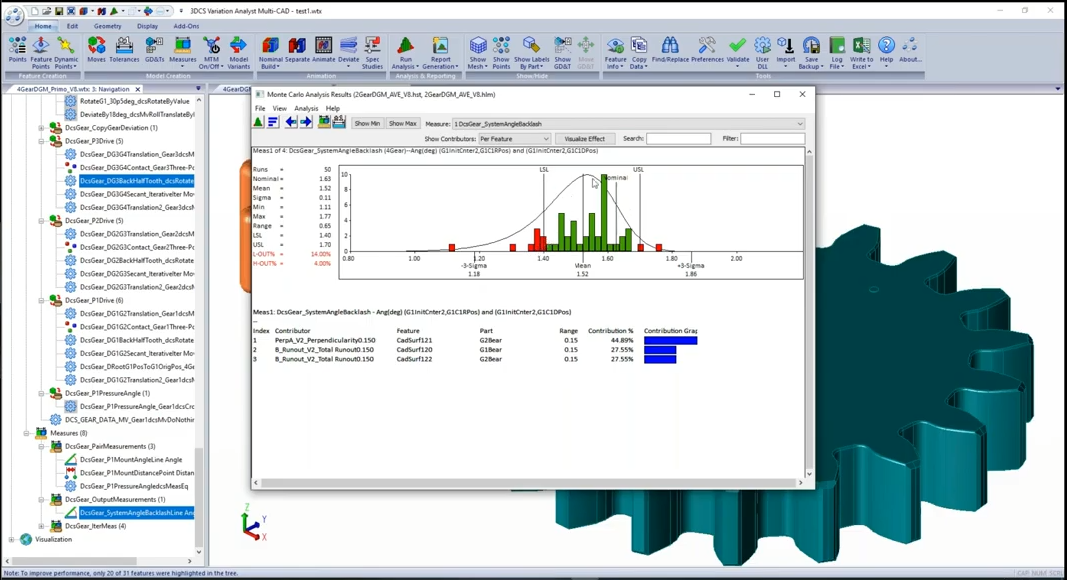Toggle Show GD&T visibility
The width and height of the screenshot is (1067, 580).
(563, 50)
